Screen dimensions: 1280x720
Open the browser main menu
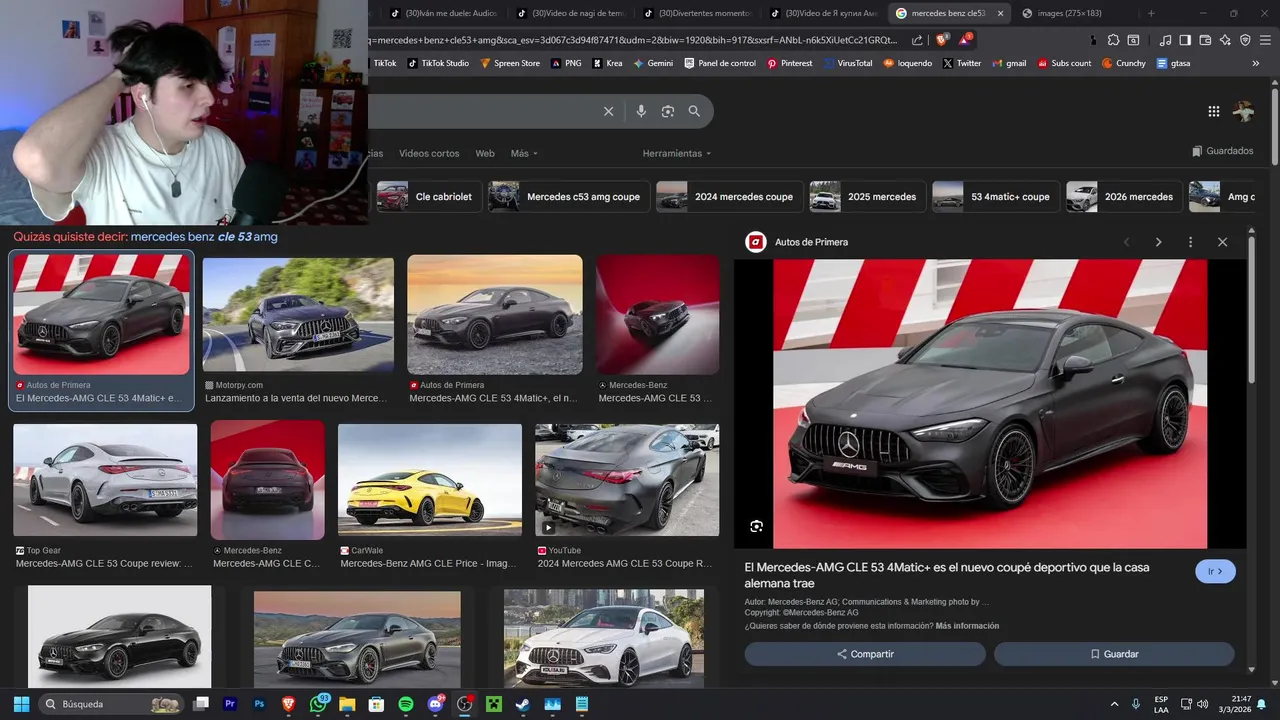[x=1264, y=40]
